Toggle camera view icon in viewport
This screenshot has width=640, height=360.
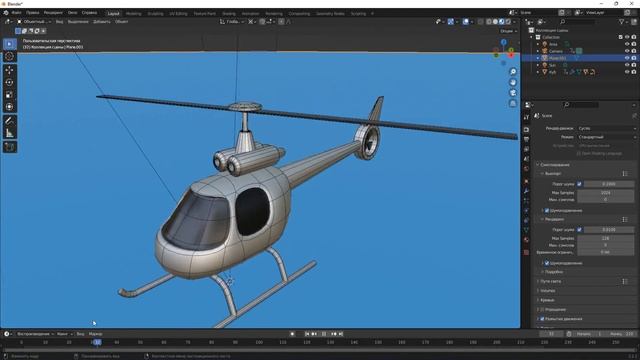[513, 93]
